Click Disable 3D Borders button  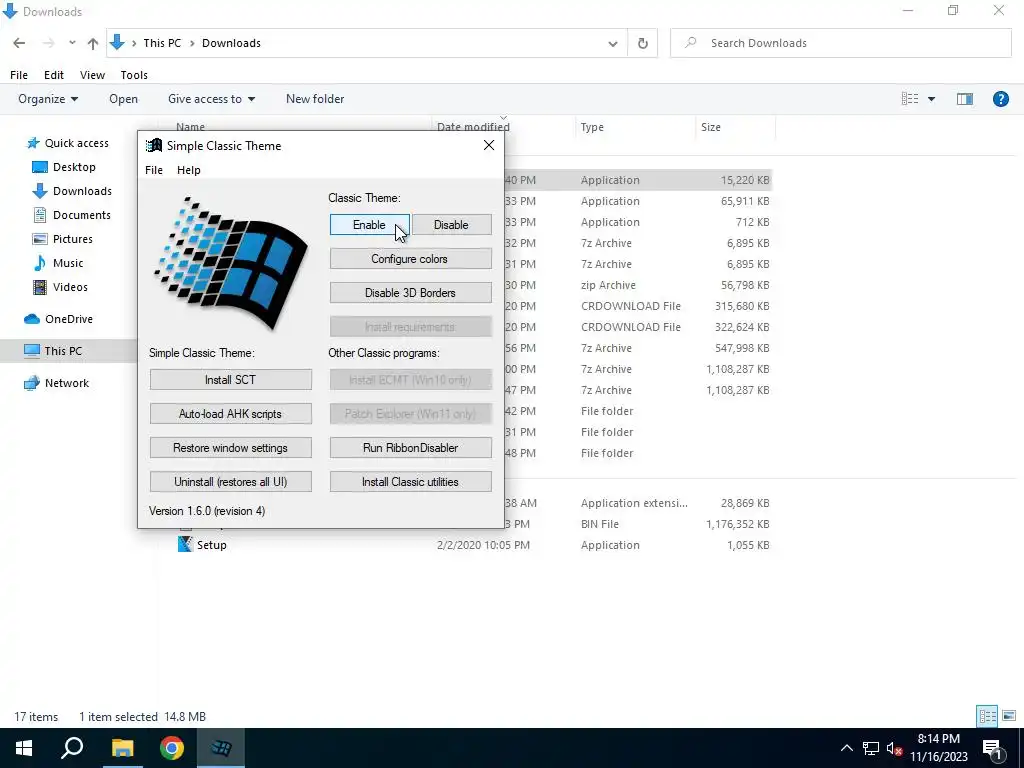pos(410,293)
